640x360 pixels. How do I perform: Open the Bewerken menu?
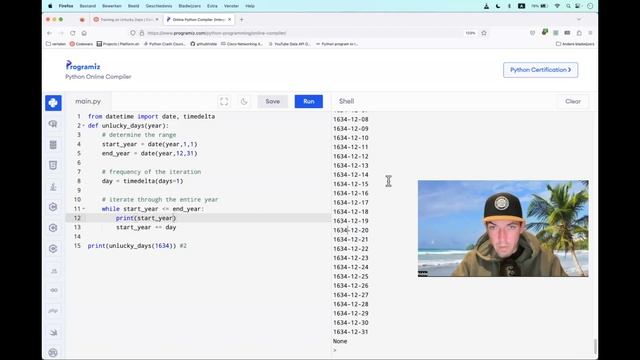pos(112,6)
